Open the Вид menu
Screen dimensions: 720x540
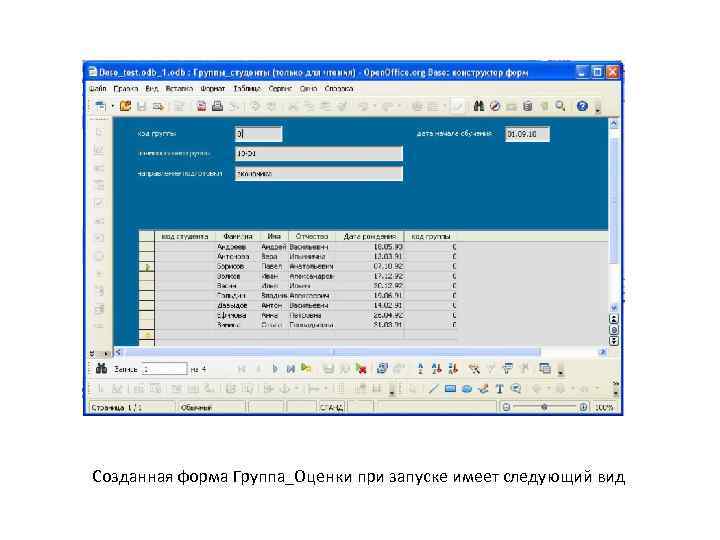coord(152,88)
